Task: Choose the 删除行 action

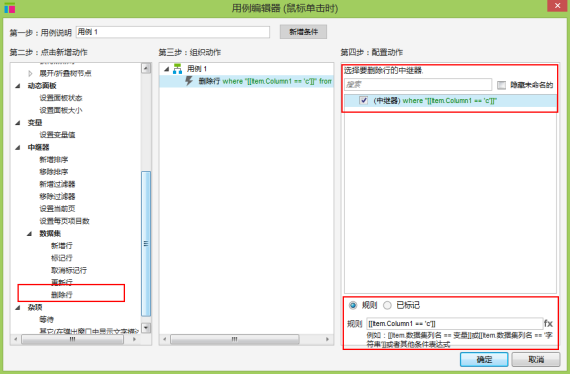Action: point(62,295)
